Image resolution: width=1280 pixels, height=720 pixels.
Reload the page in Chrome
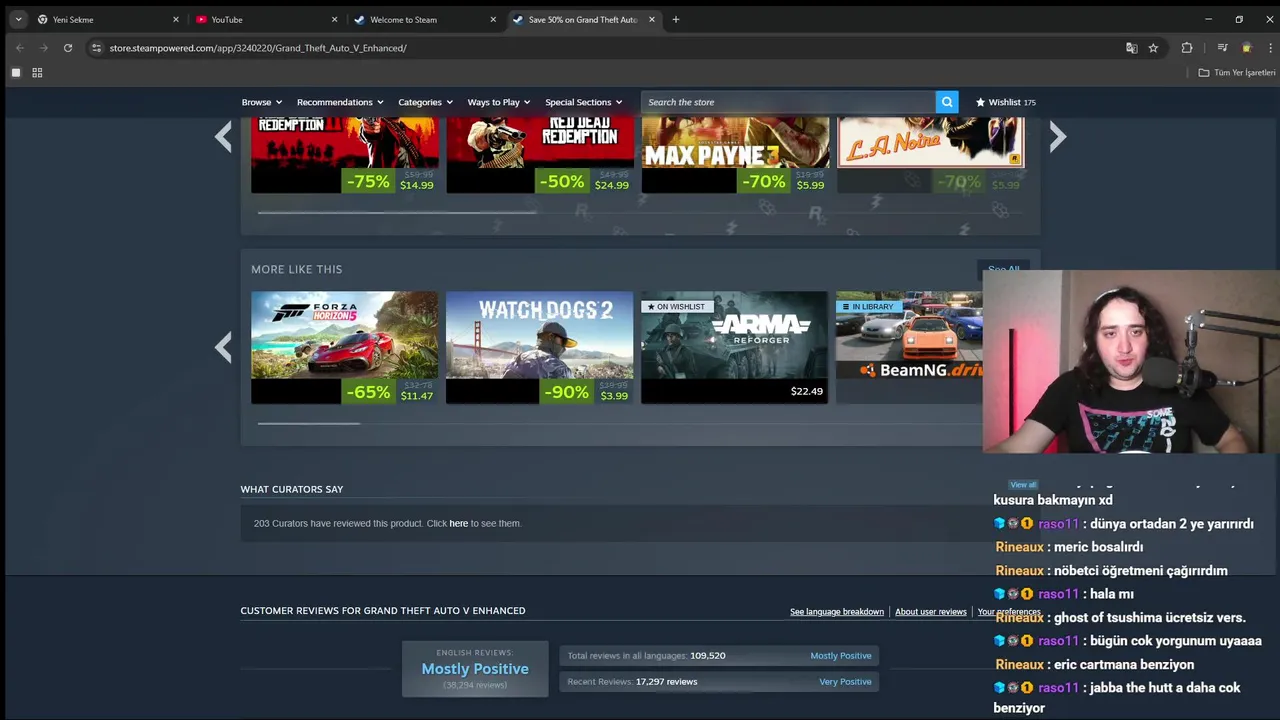pos(68,48)
